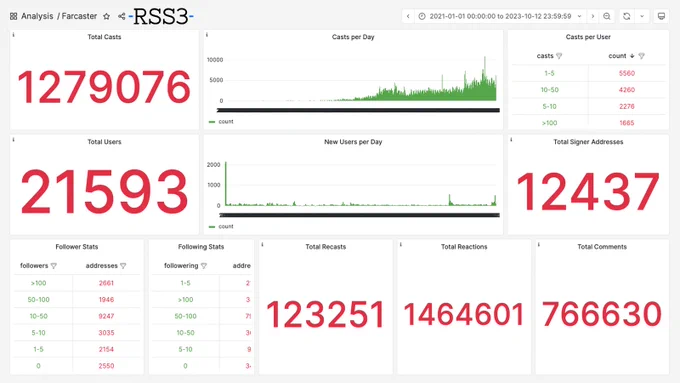Viewport: 680px width, 383px height.
Task: Select the 766630 total comments value
Action: [x=602, y=314]
